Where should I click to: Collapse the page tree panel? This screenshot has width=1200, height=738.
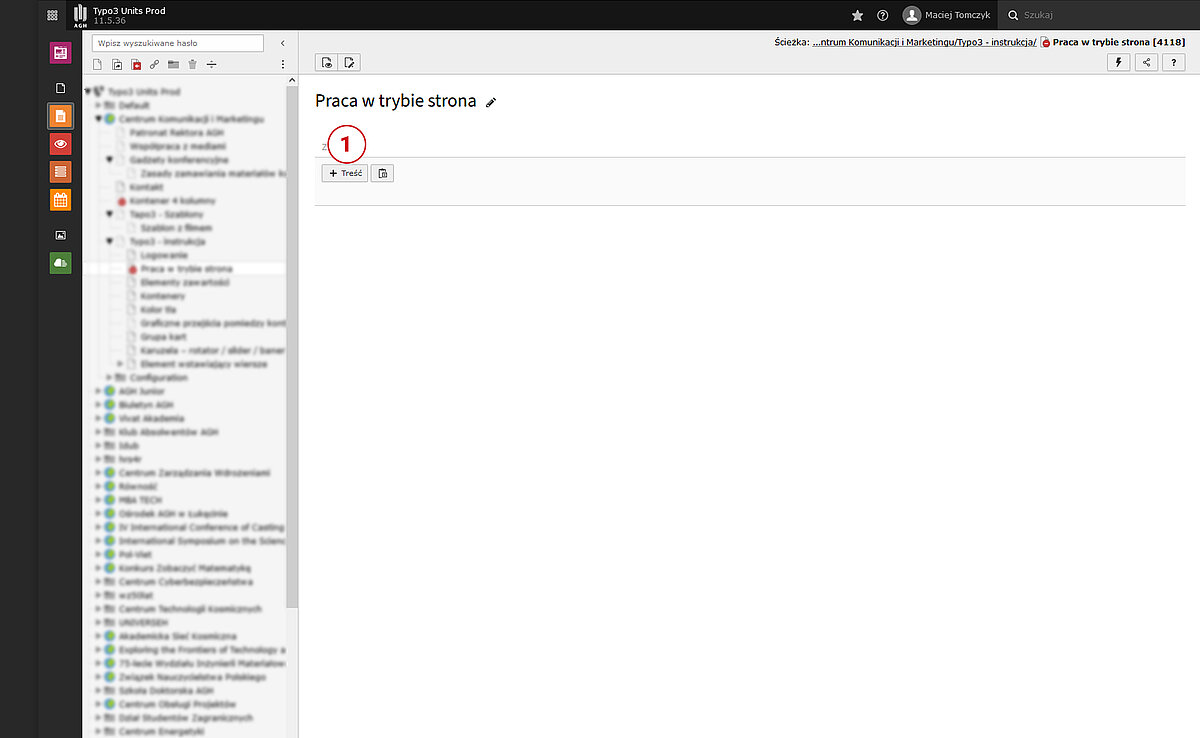tap(283, 43)
